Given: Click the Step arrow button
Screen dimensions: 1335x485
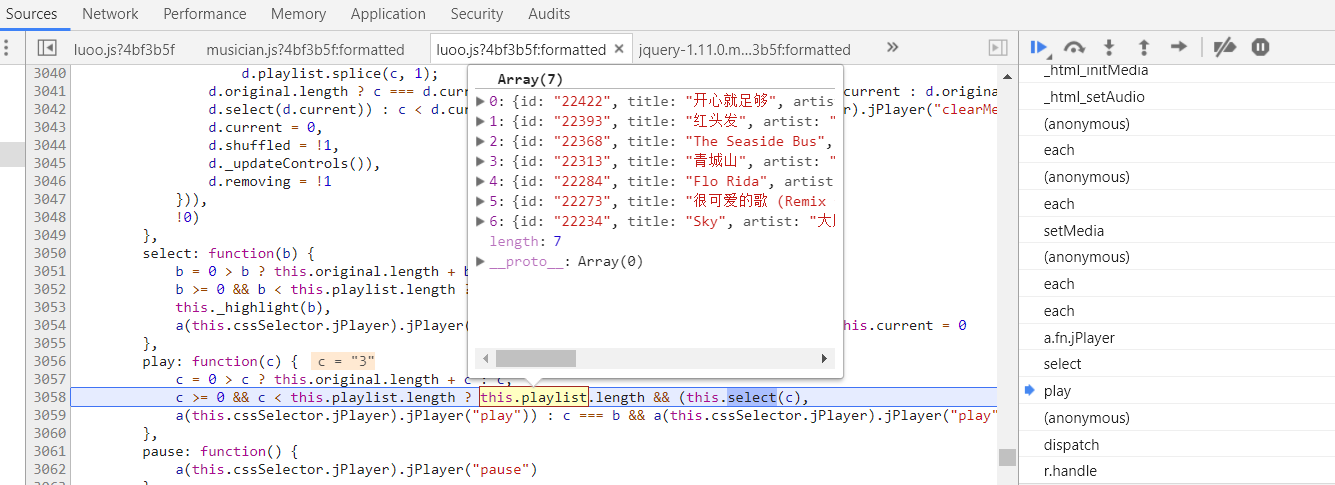Looking at the screenshot, I should coord(1179,47).
